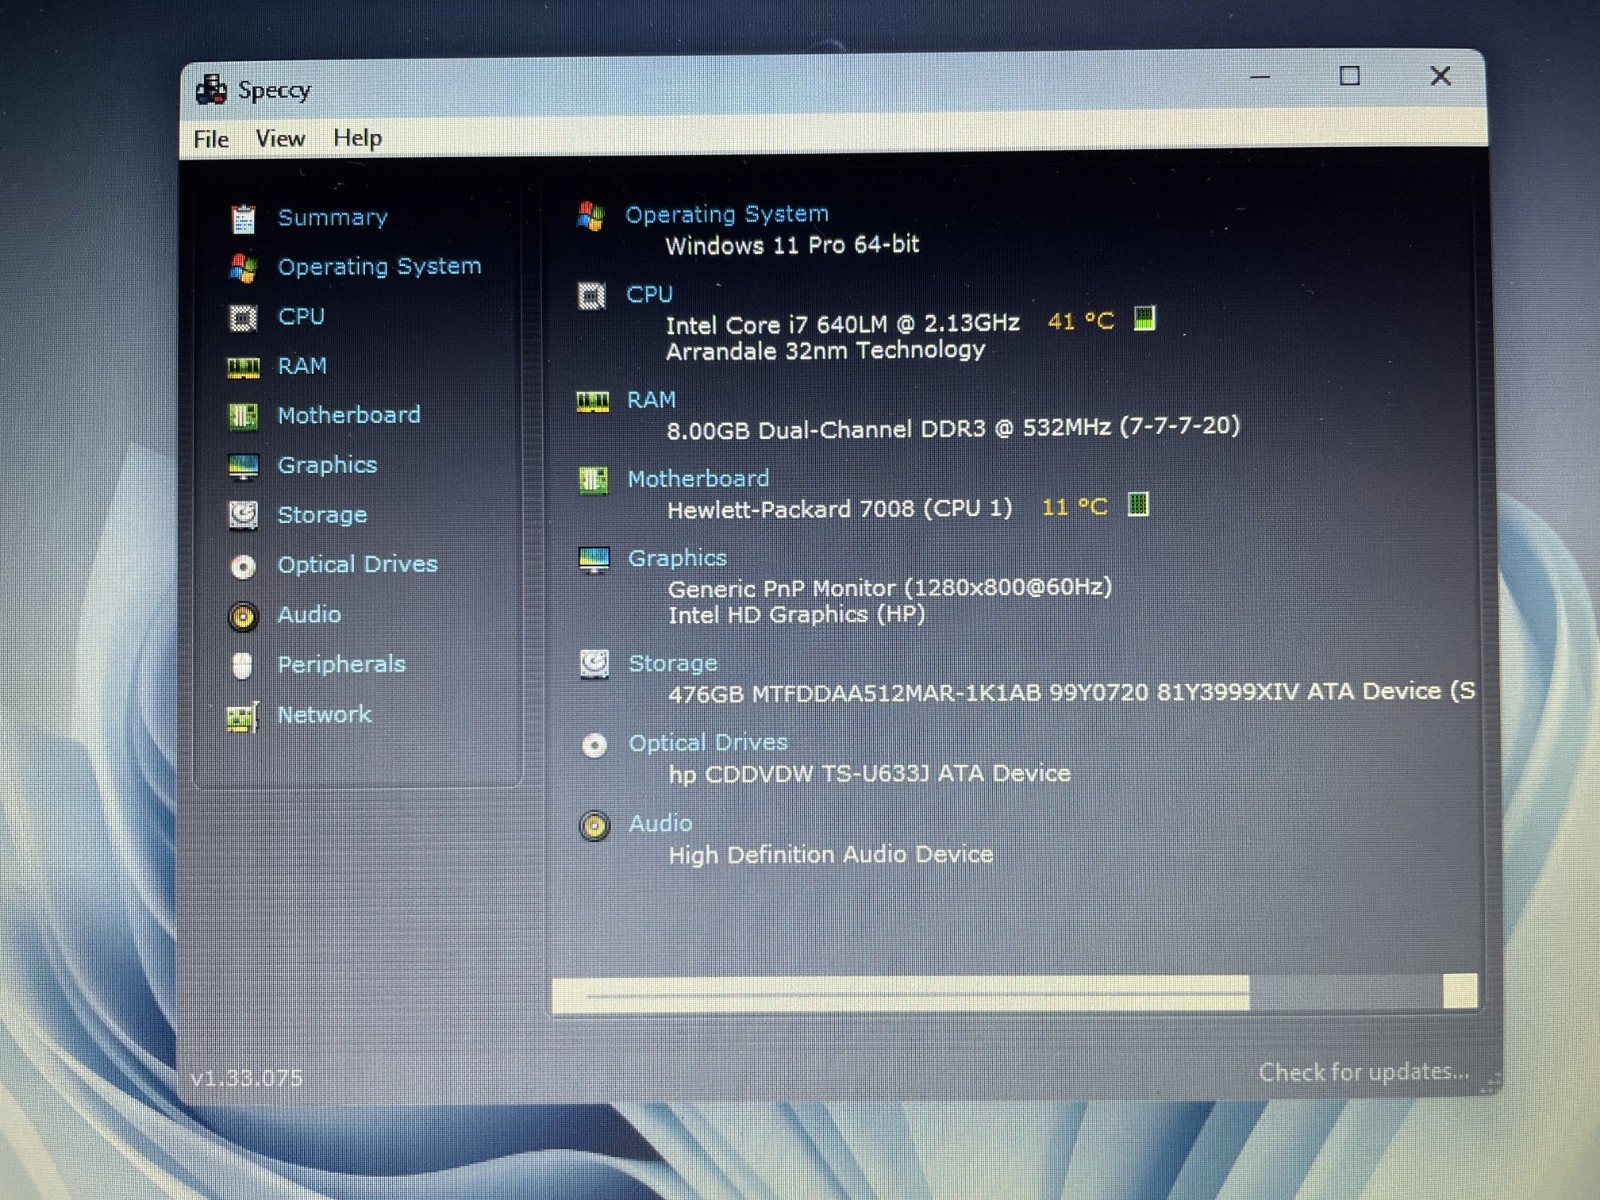Click the horizontal scrollbar right end button
The width and height of the screenshot is (1600, 1200).
coord(1460,991)
